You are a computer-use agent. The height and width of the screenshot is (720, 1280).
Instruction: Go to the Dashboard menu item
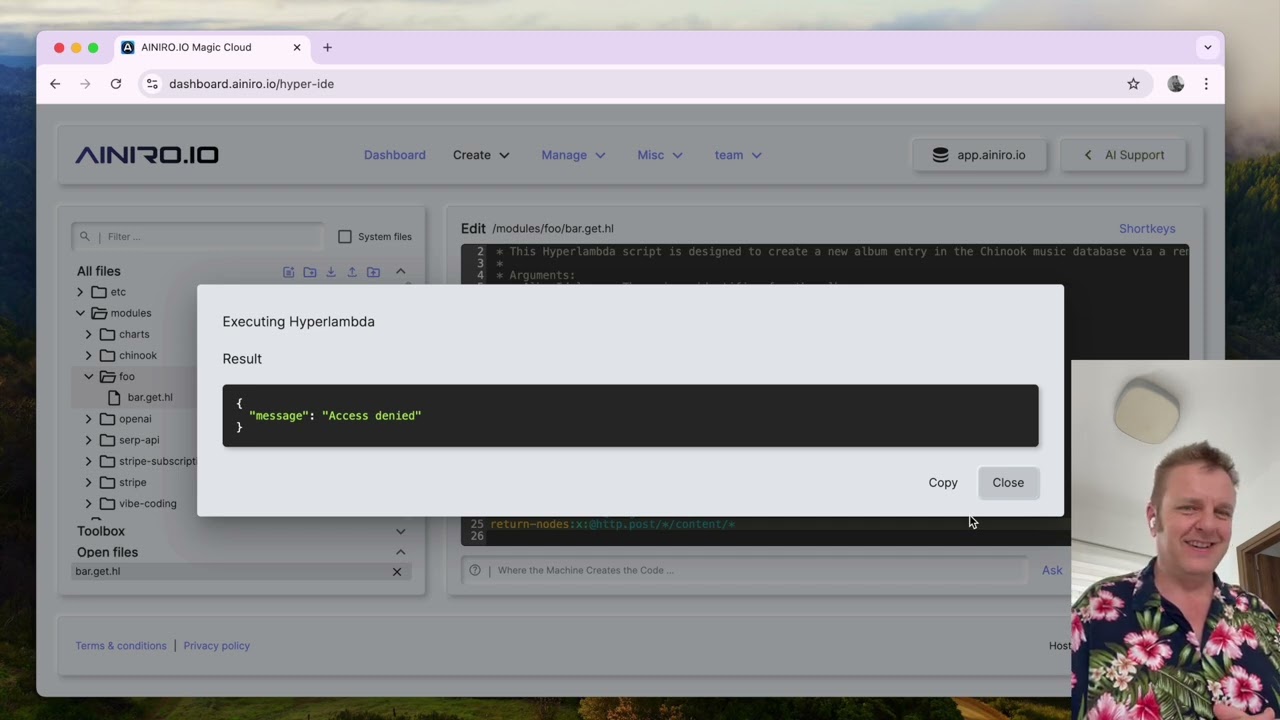(395, 155)
